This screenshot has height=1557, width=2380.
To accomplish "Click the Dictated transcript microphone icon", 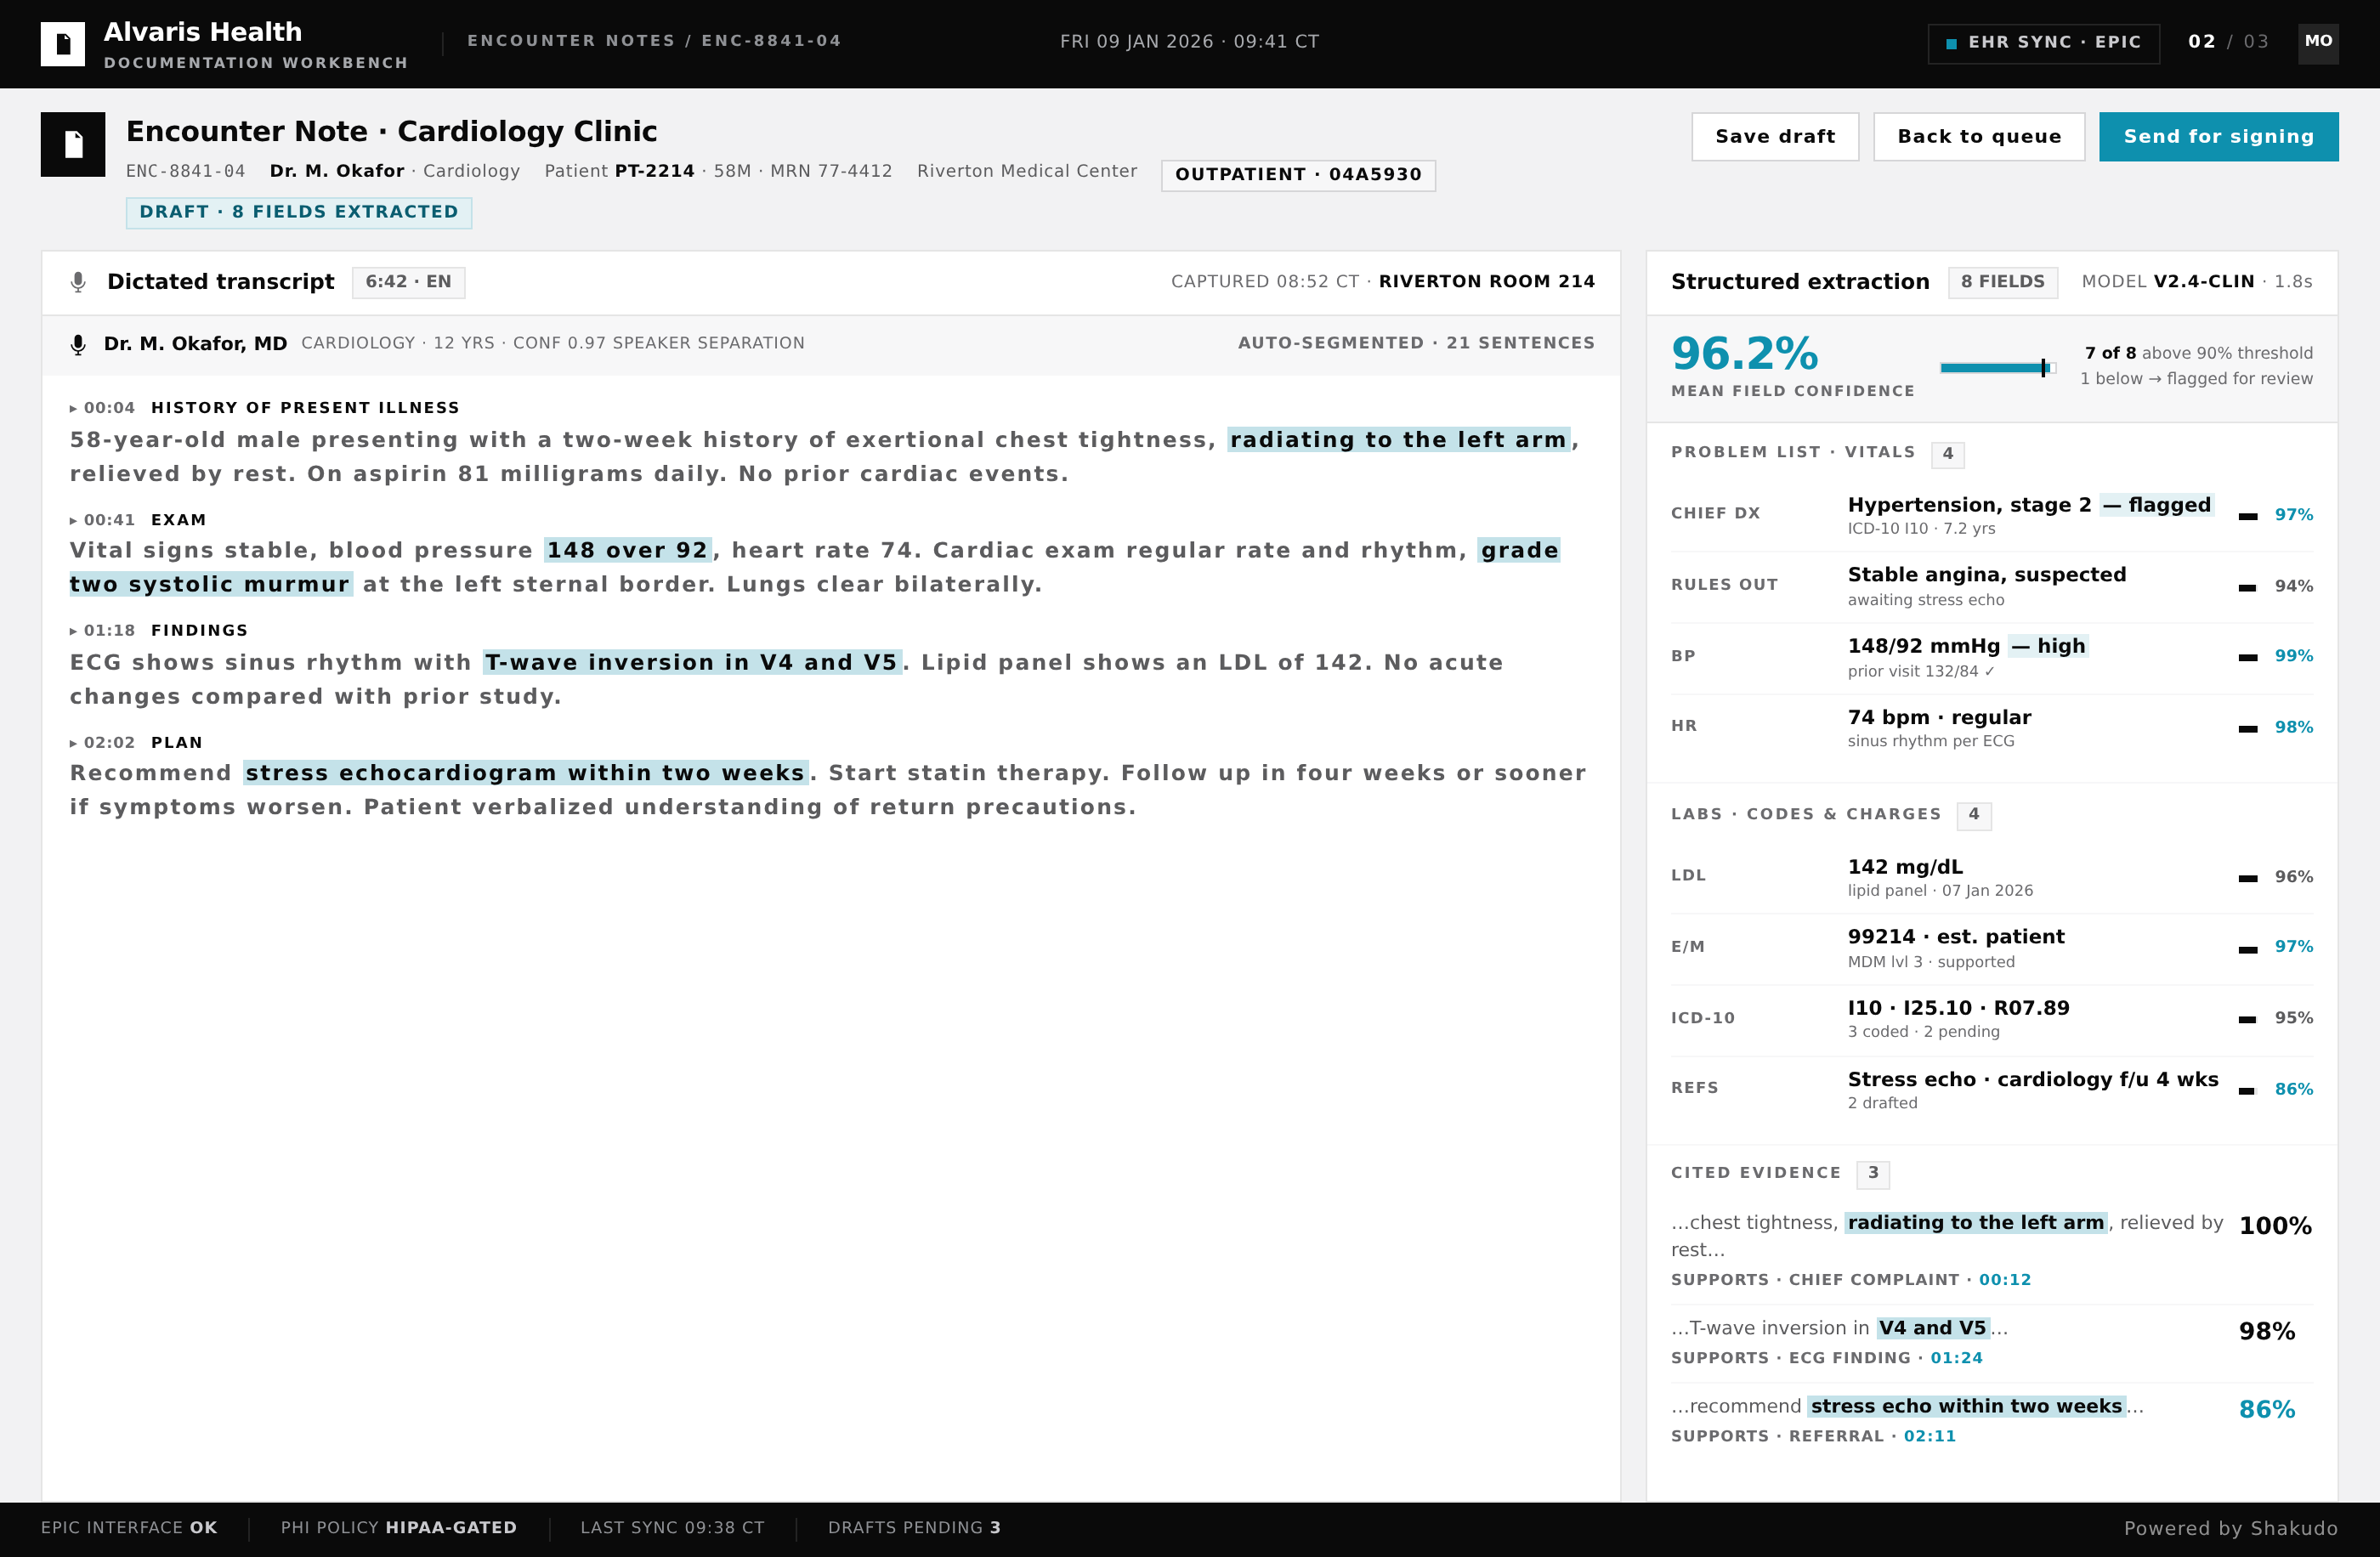I will 78,282.
